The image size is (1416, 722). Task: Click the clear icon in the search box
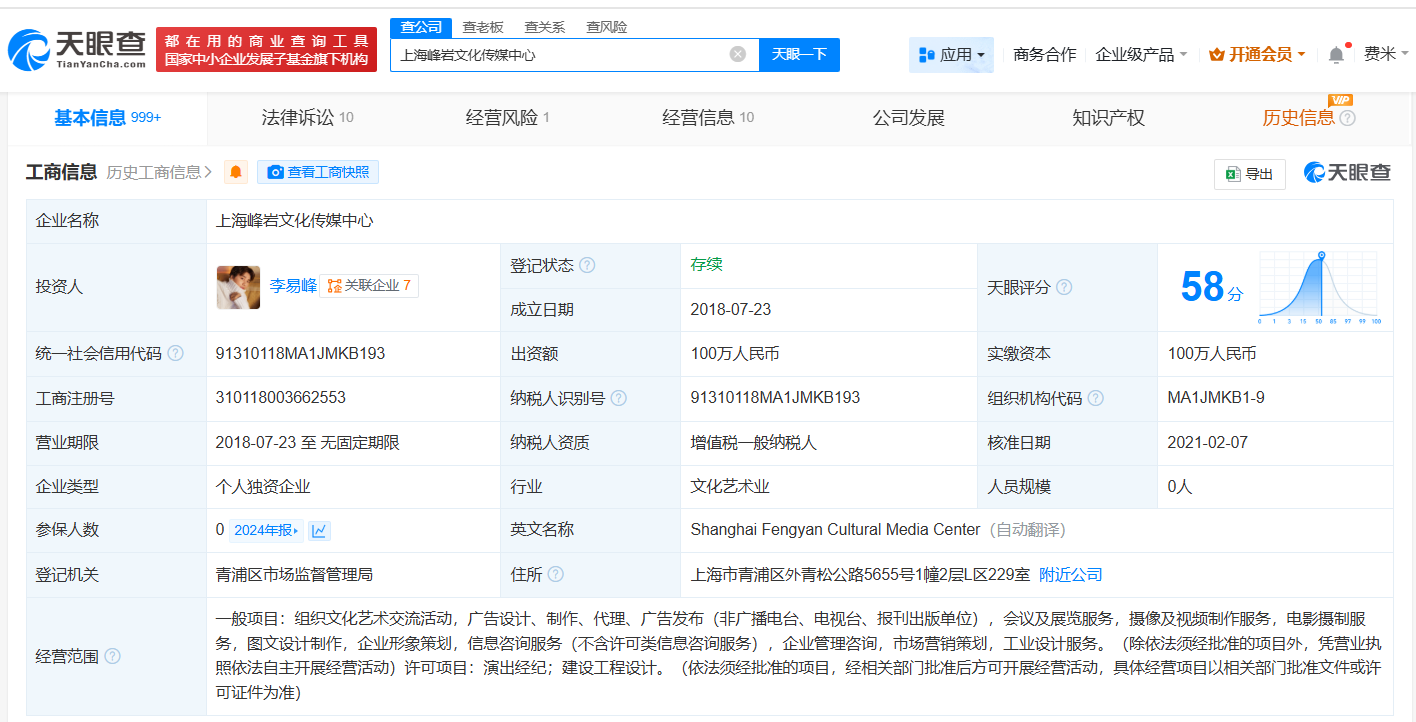coord(738,54)
